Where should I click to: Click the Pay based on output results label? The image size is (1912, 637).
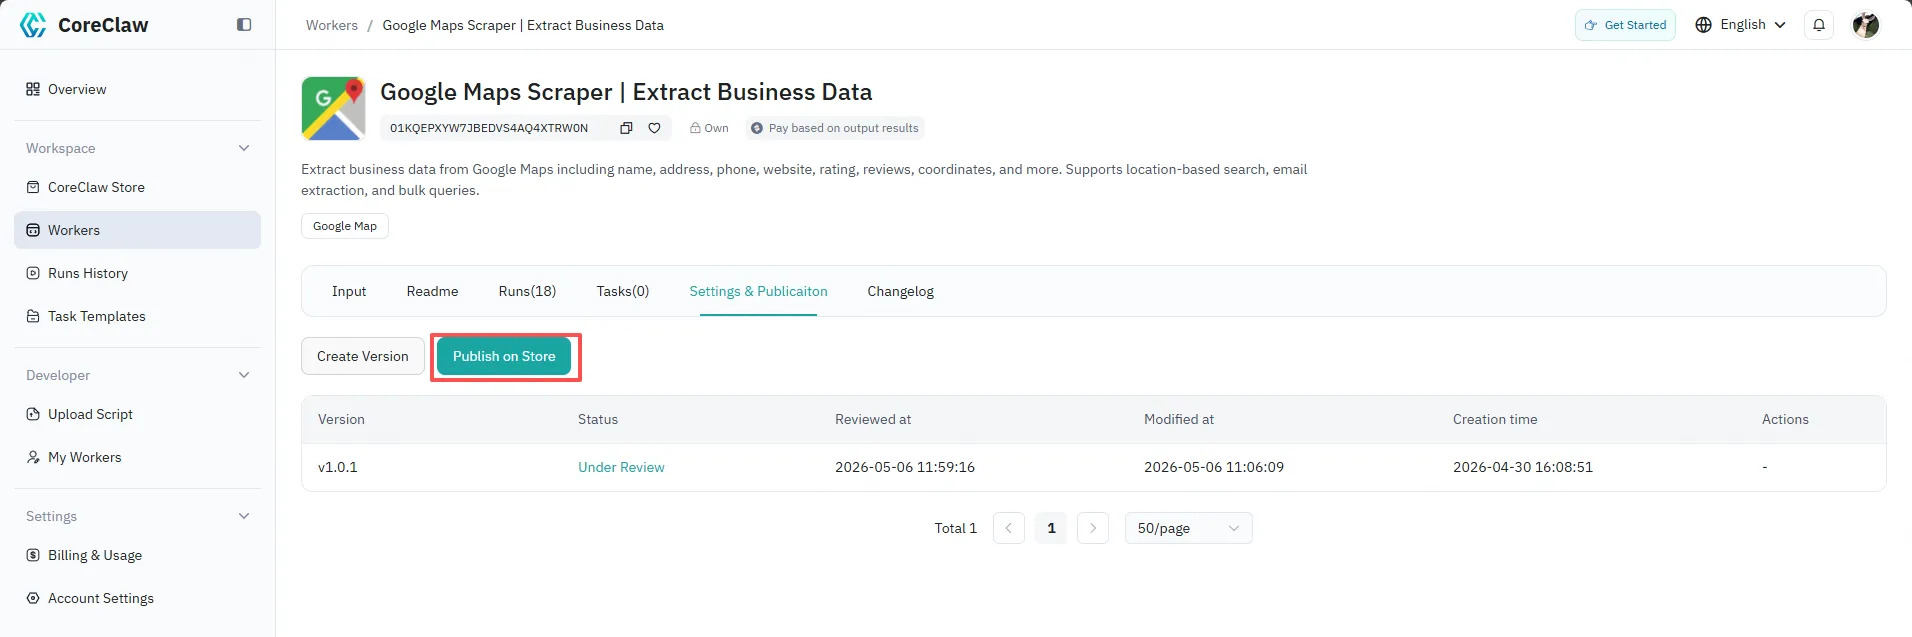(843, 128)
